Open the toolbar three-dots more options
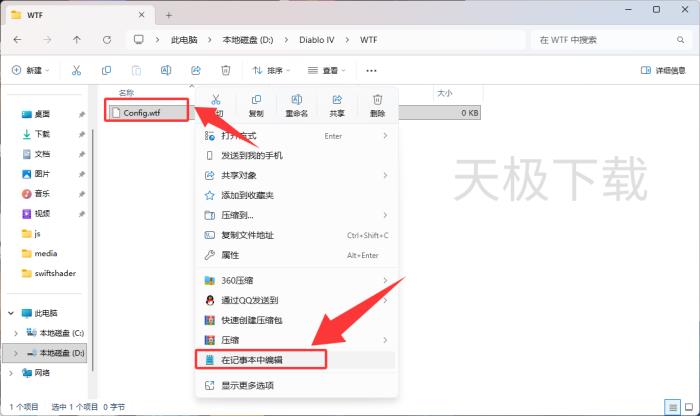Image resolution: width=700 pixels, height=416 pixels. tap(371, 71)
